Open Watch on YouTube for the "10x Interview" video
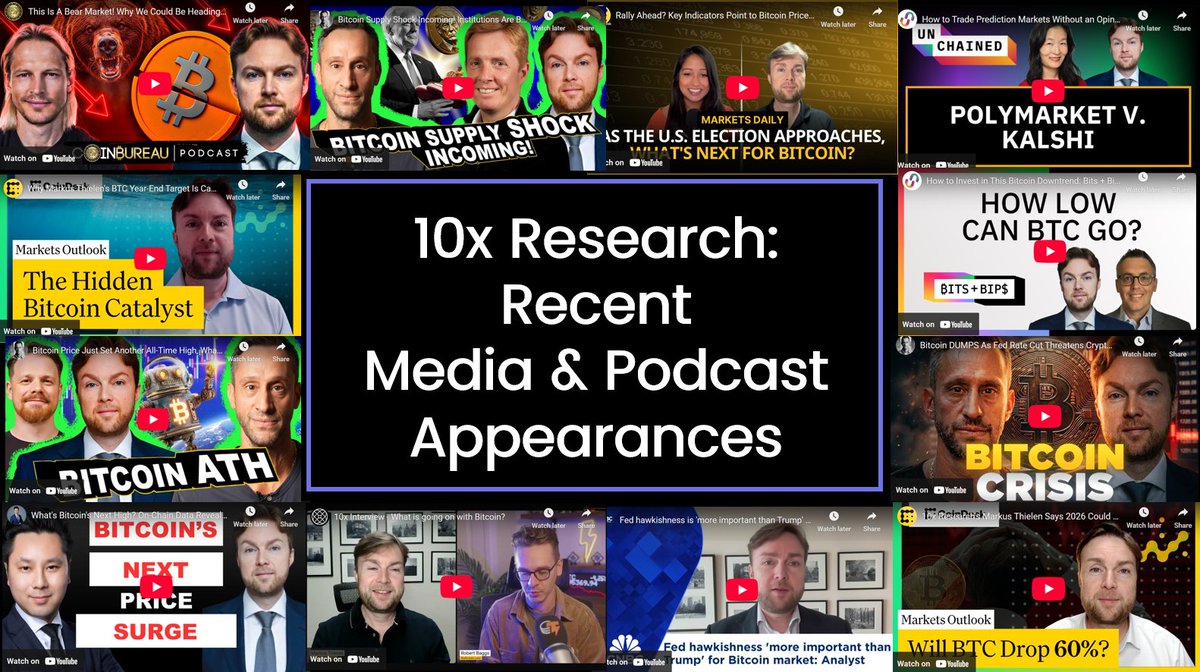Viewport: 1200px width, 672px height. pyautogui.click(x=344, y=659)
